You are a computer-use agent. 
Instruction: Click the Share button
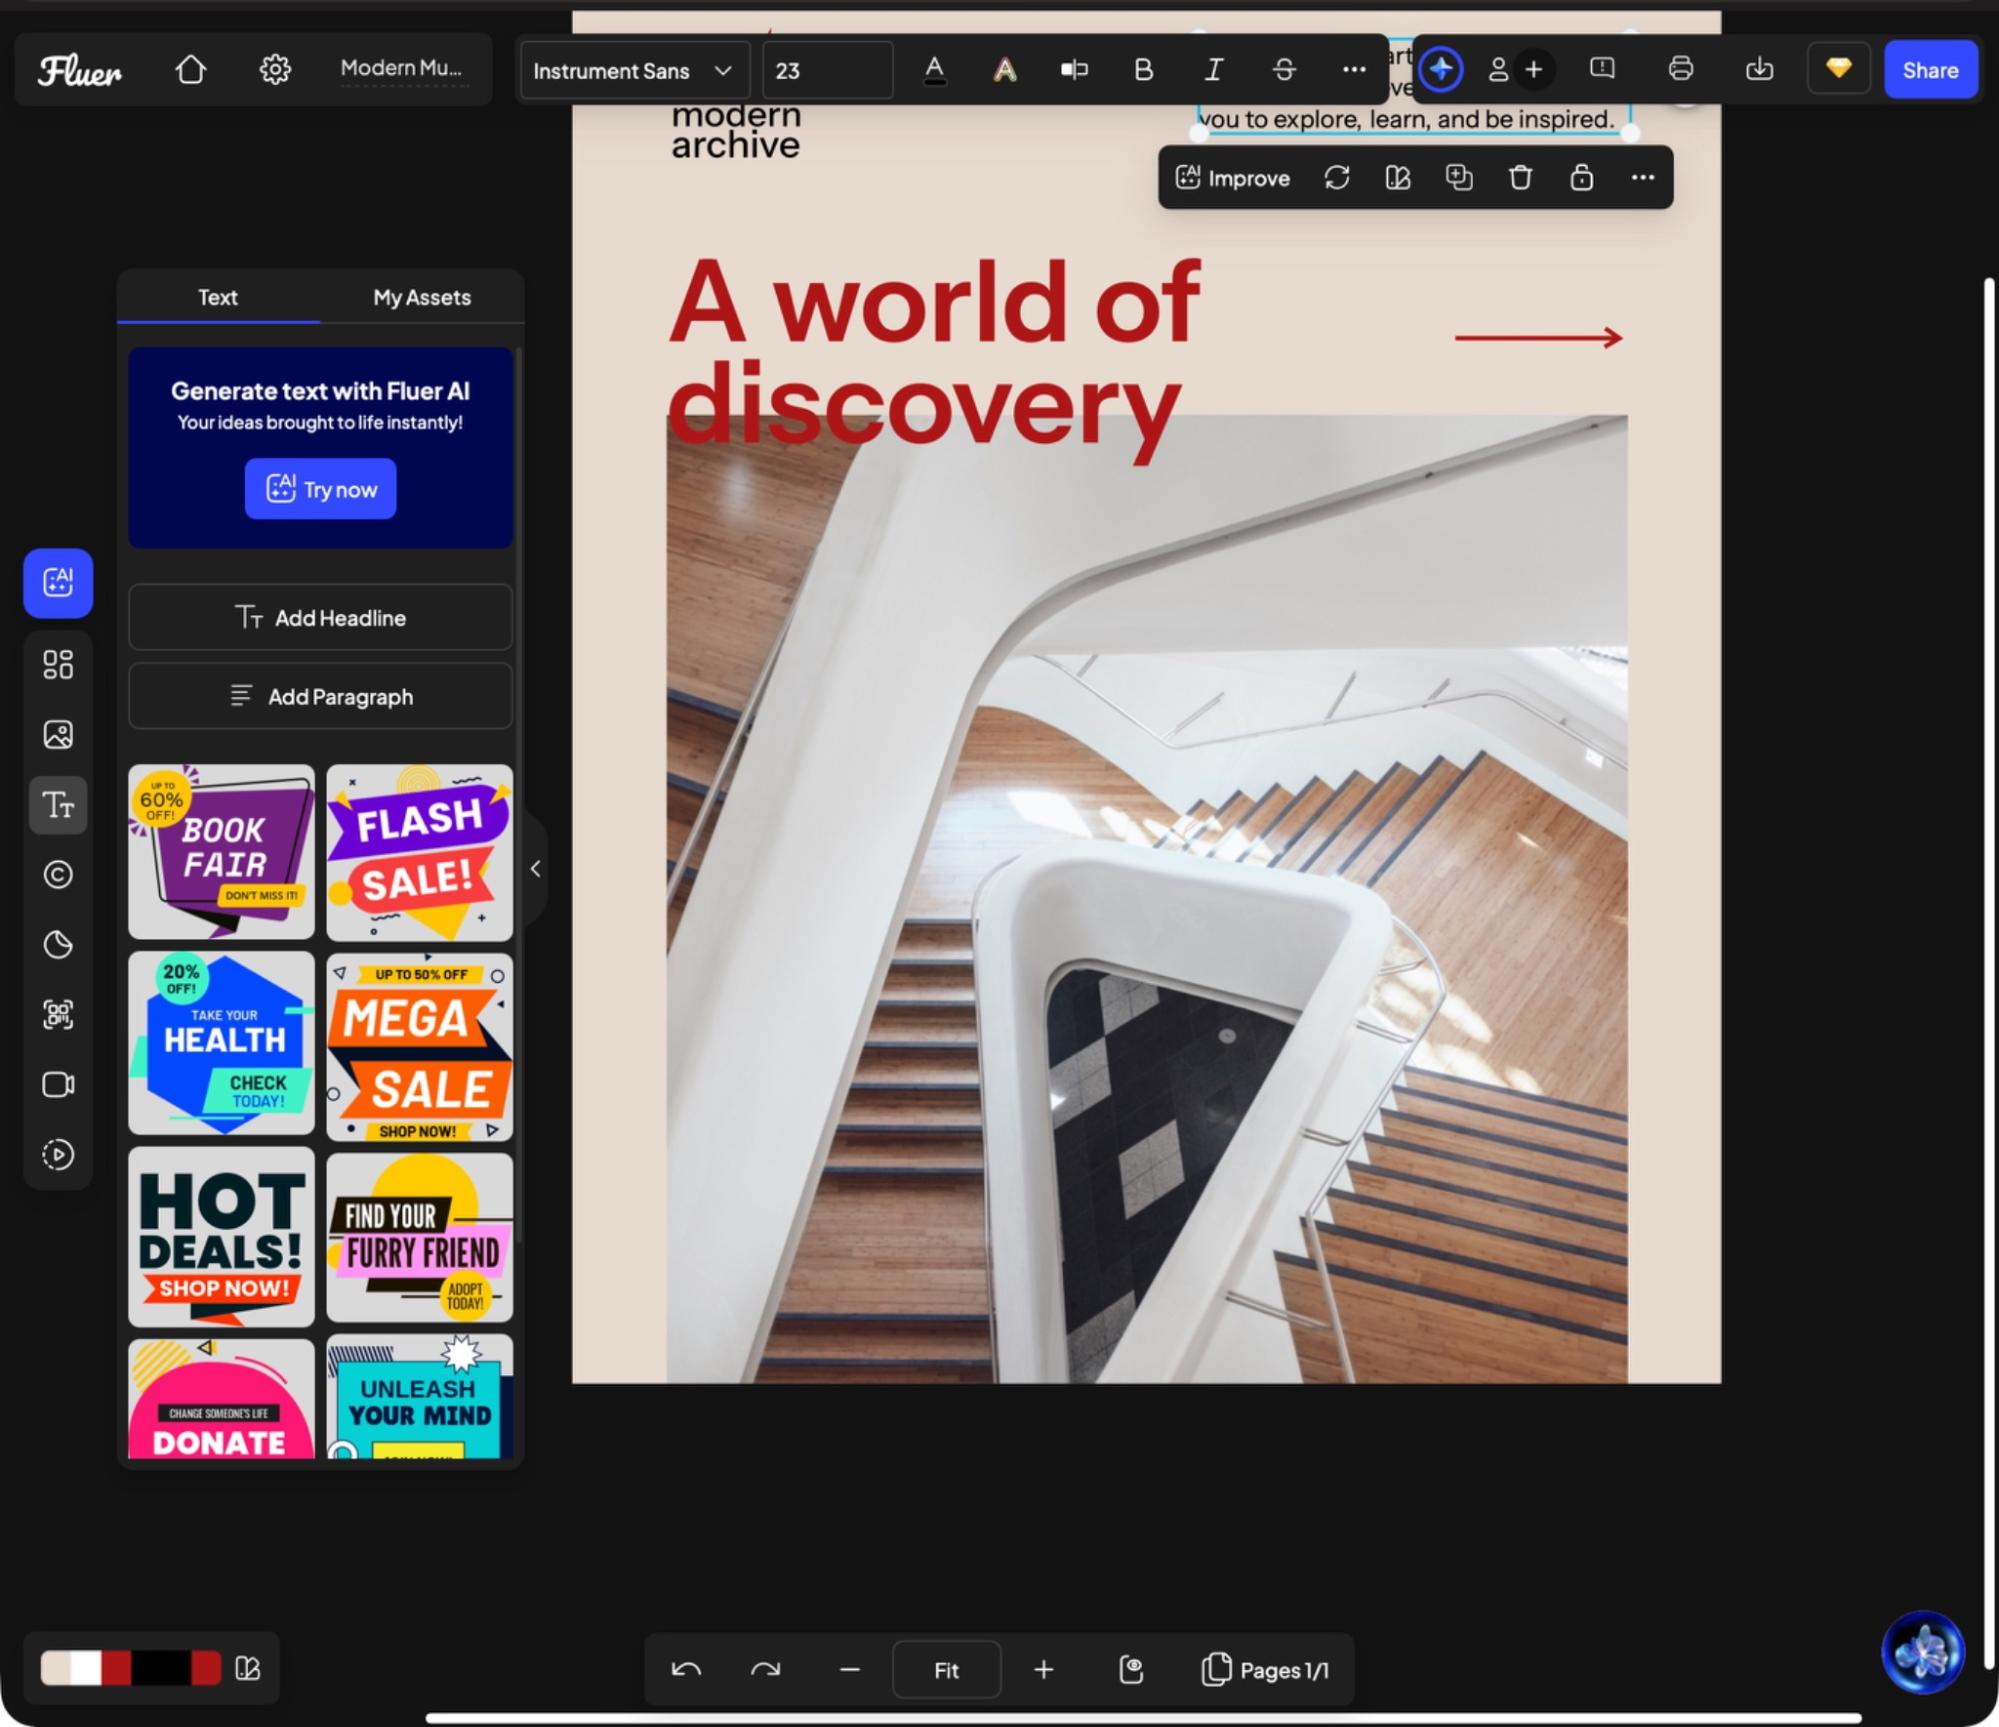(x=1930, y=69)
